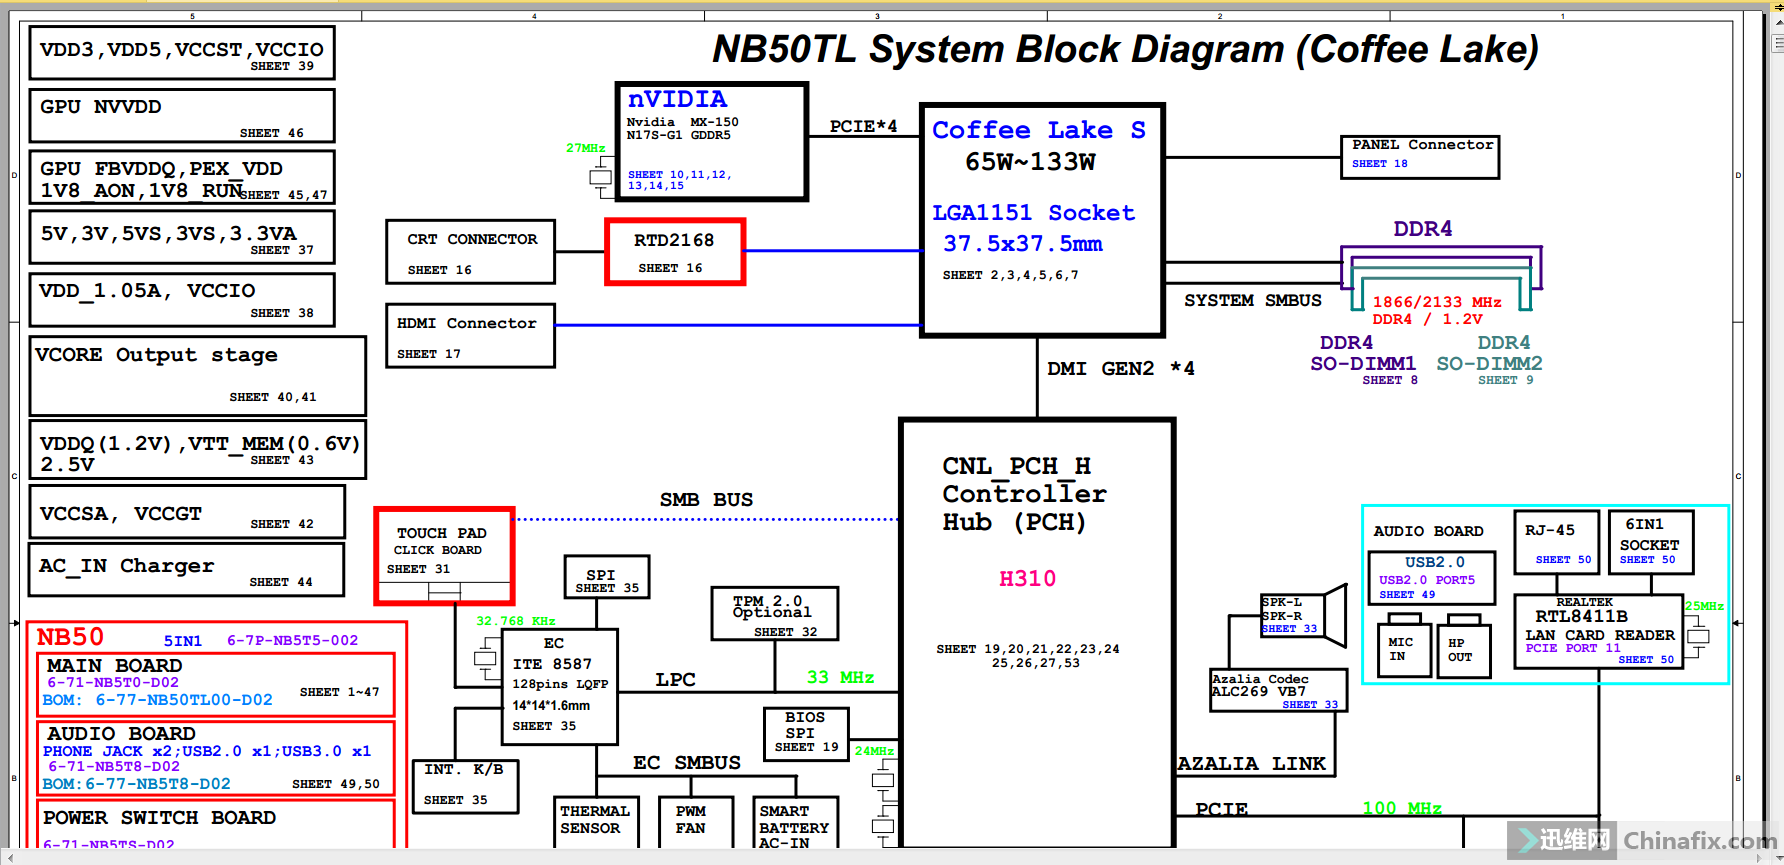This screenshot has height=865, width=1784.
Task: Click the 'VCORE Output stage' block
Action: pos(198,376)
